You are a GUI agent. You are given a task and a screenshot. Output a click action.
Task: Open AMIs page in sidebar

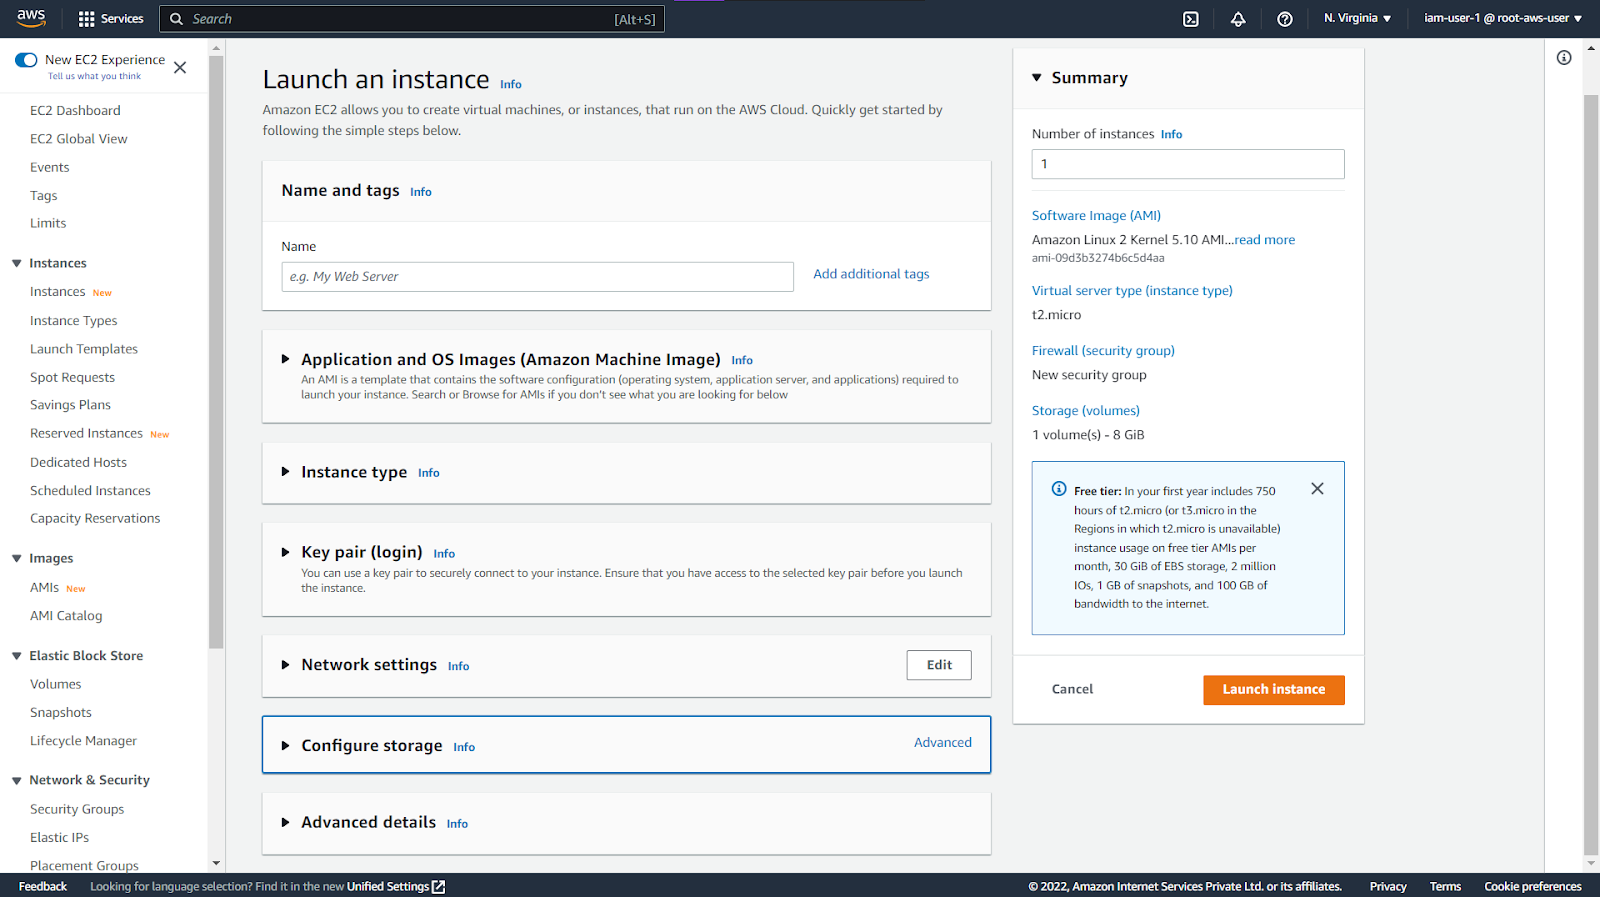pos(45,588)
